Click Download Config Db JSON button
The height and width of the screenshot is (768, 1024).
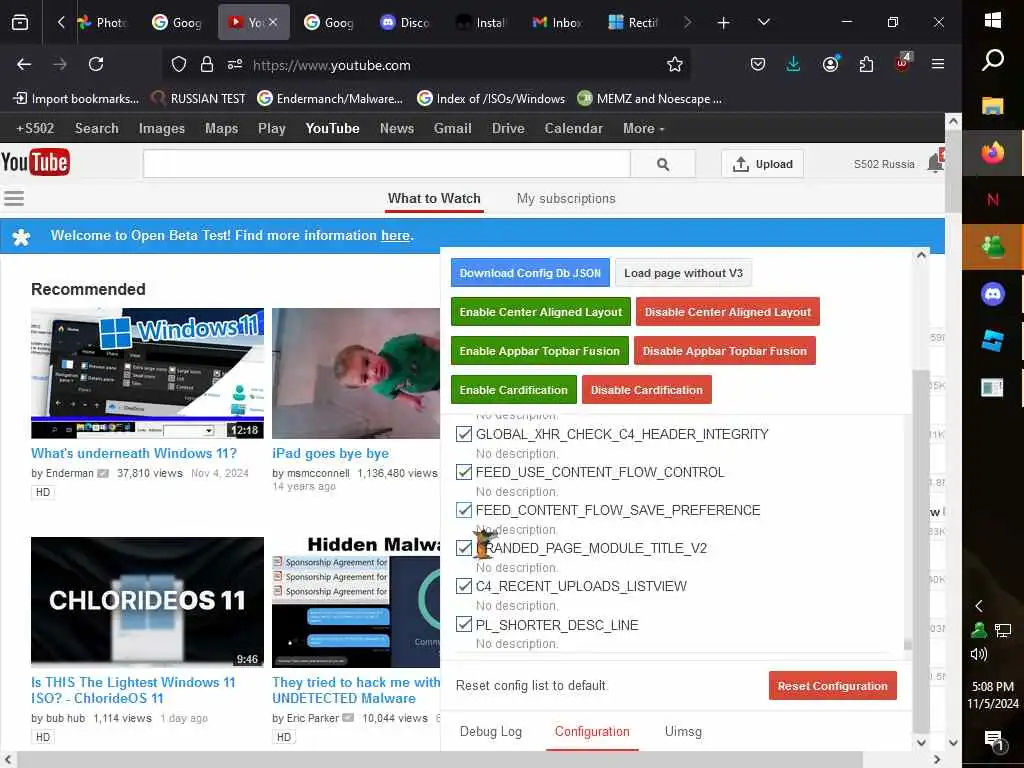[530, 273]
